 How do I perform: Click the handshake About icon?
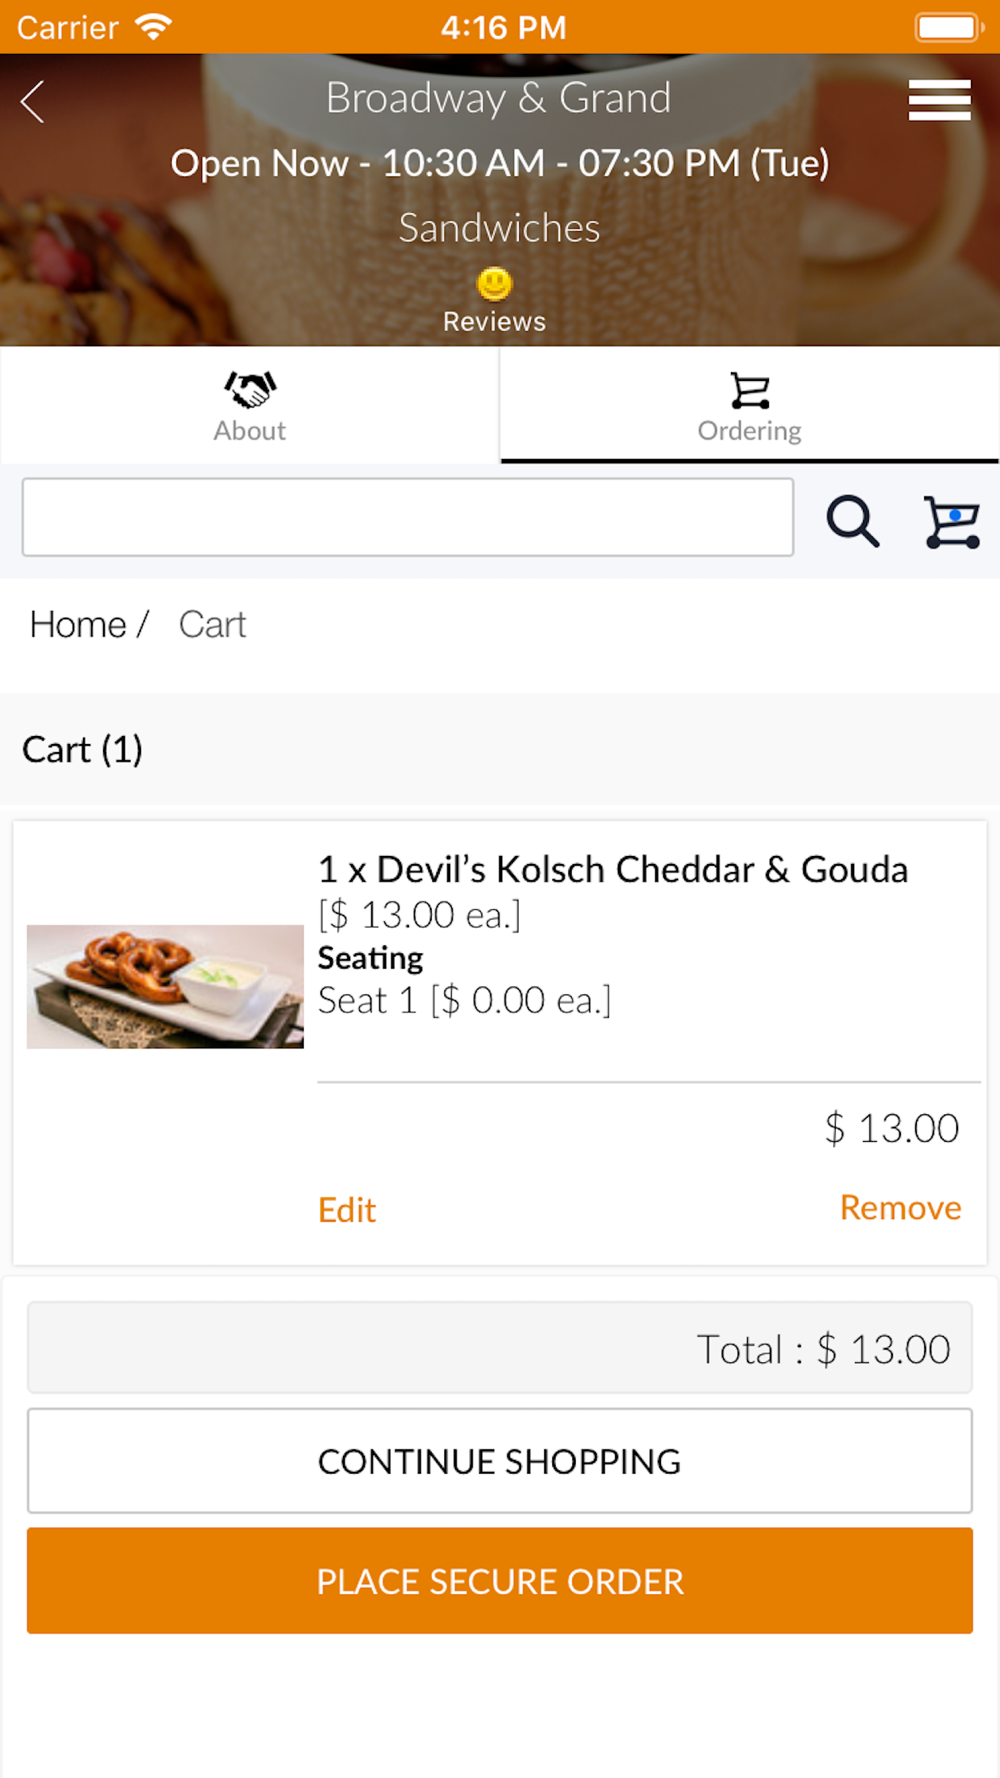250,389
